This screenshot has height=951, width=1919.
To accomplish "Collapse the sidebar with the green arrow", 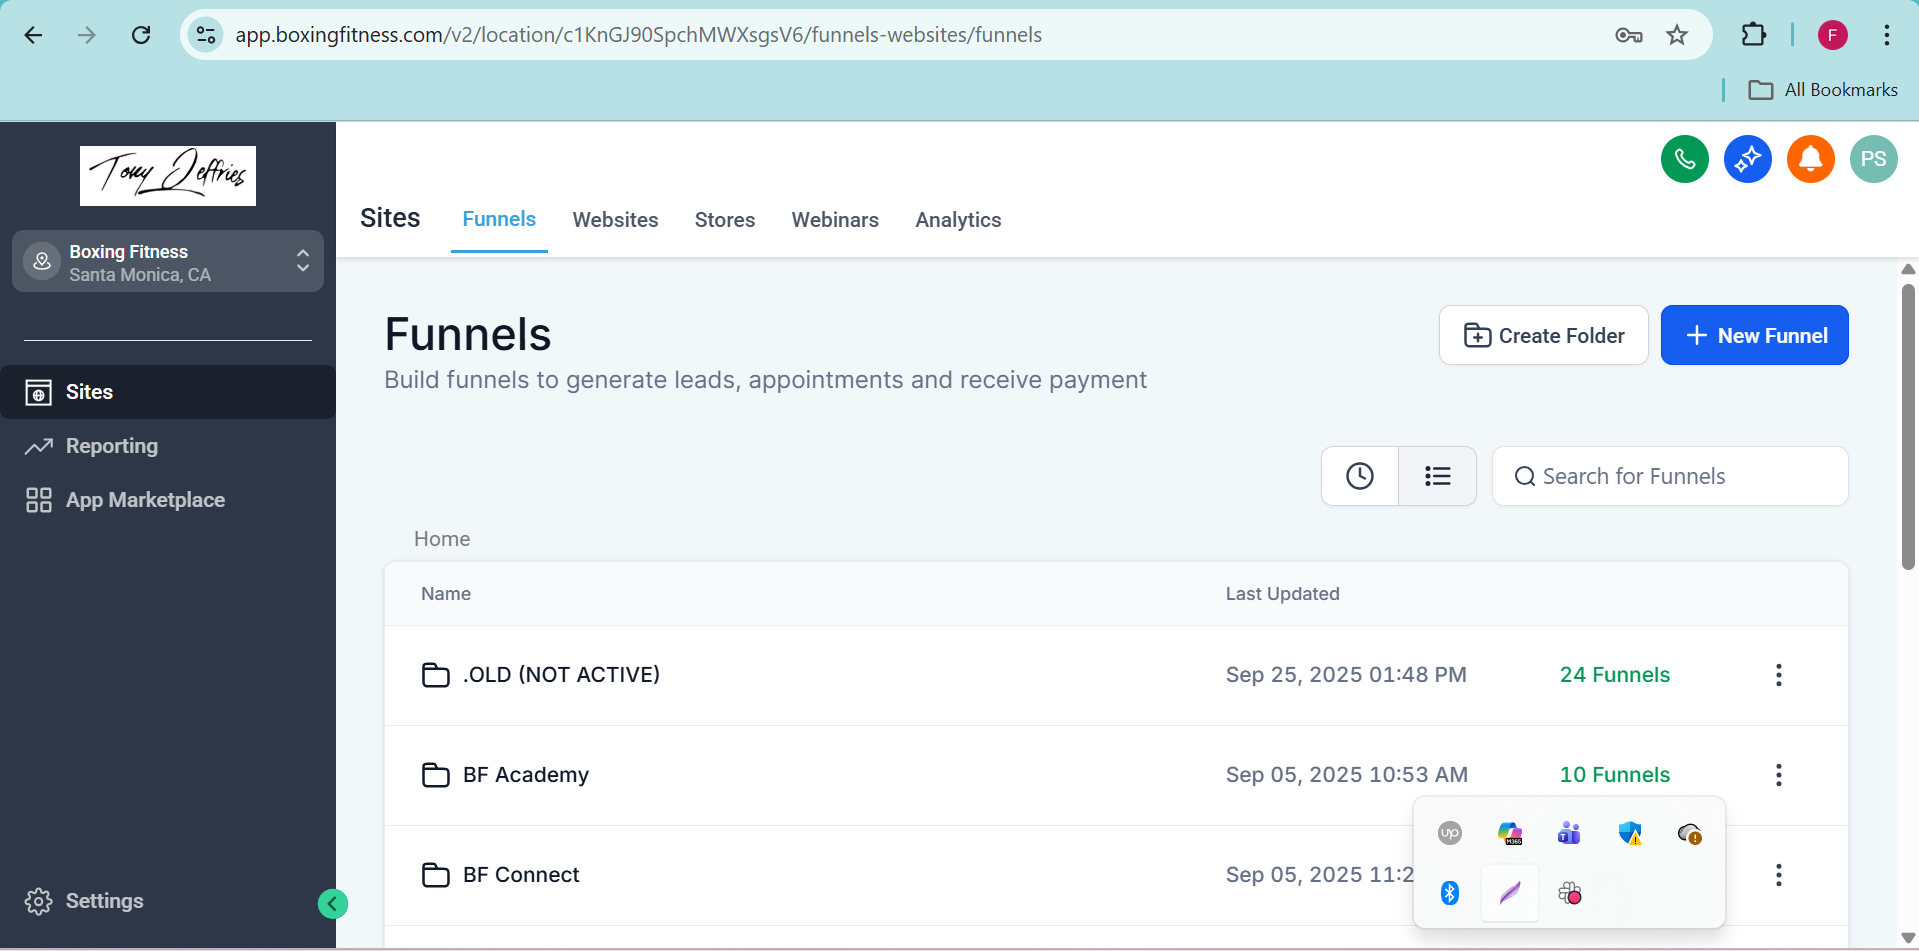I will tap(333, 904).
